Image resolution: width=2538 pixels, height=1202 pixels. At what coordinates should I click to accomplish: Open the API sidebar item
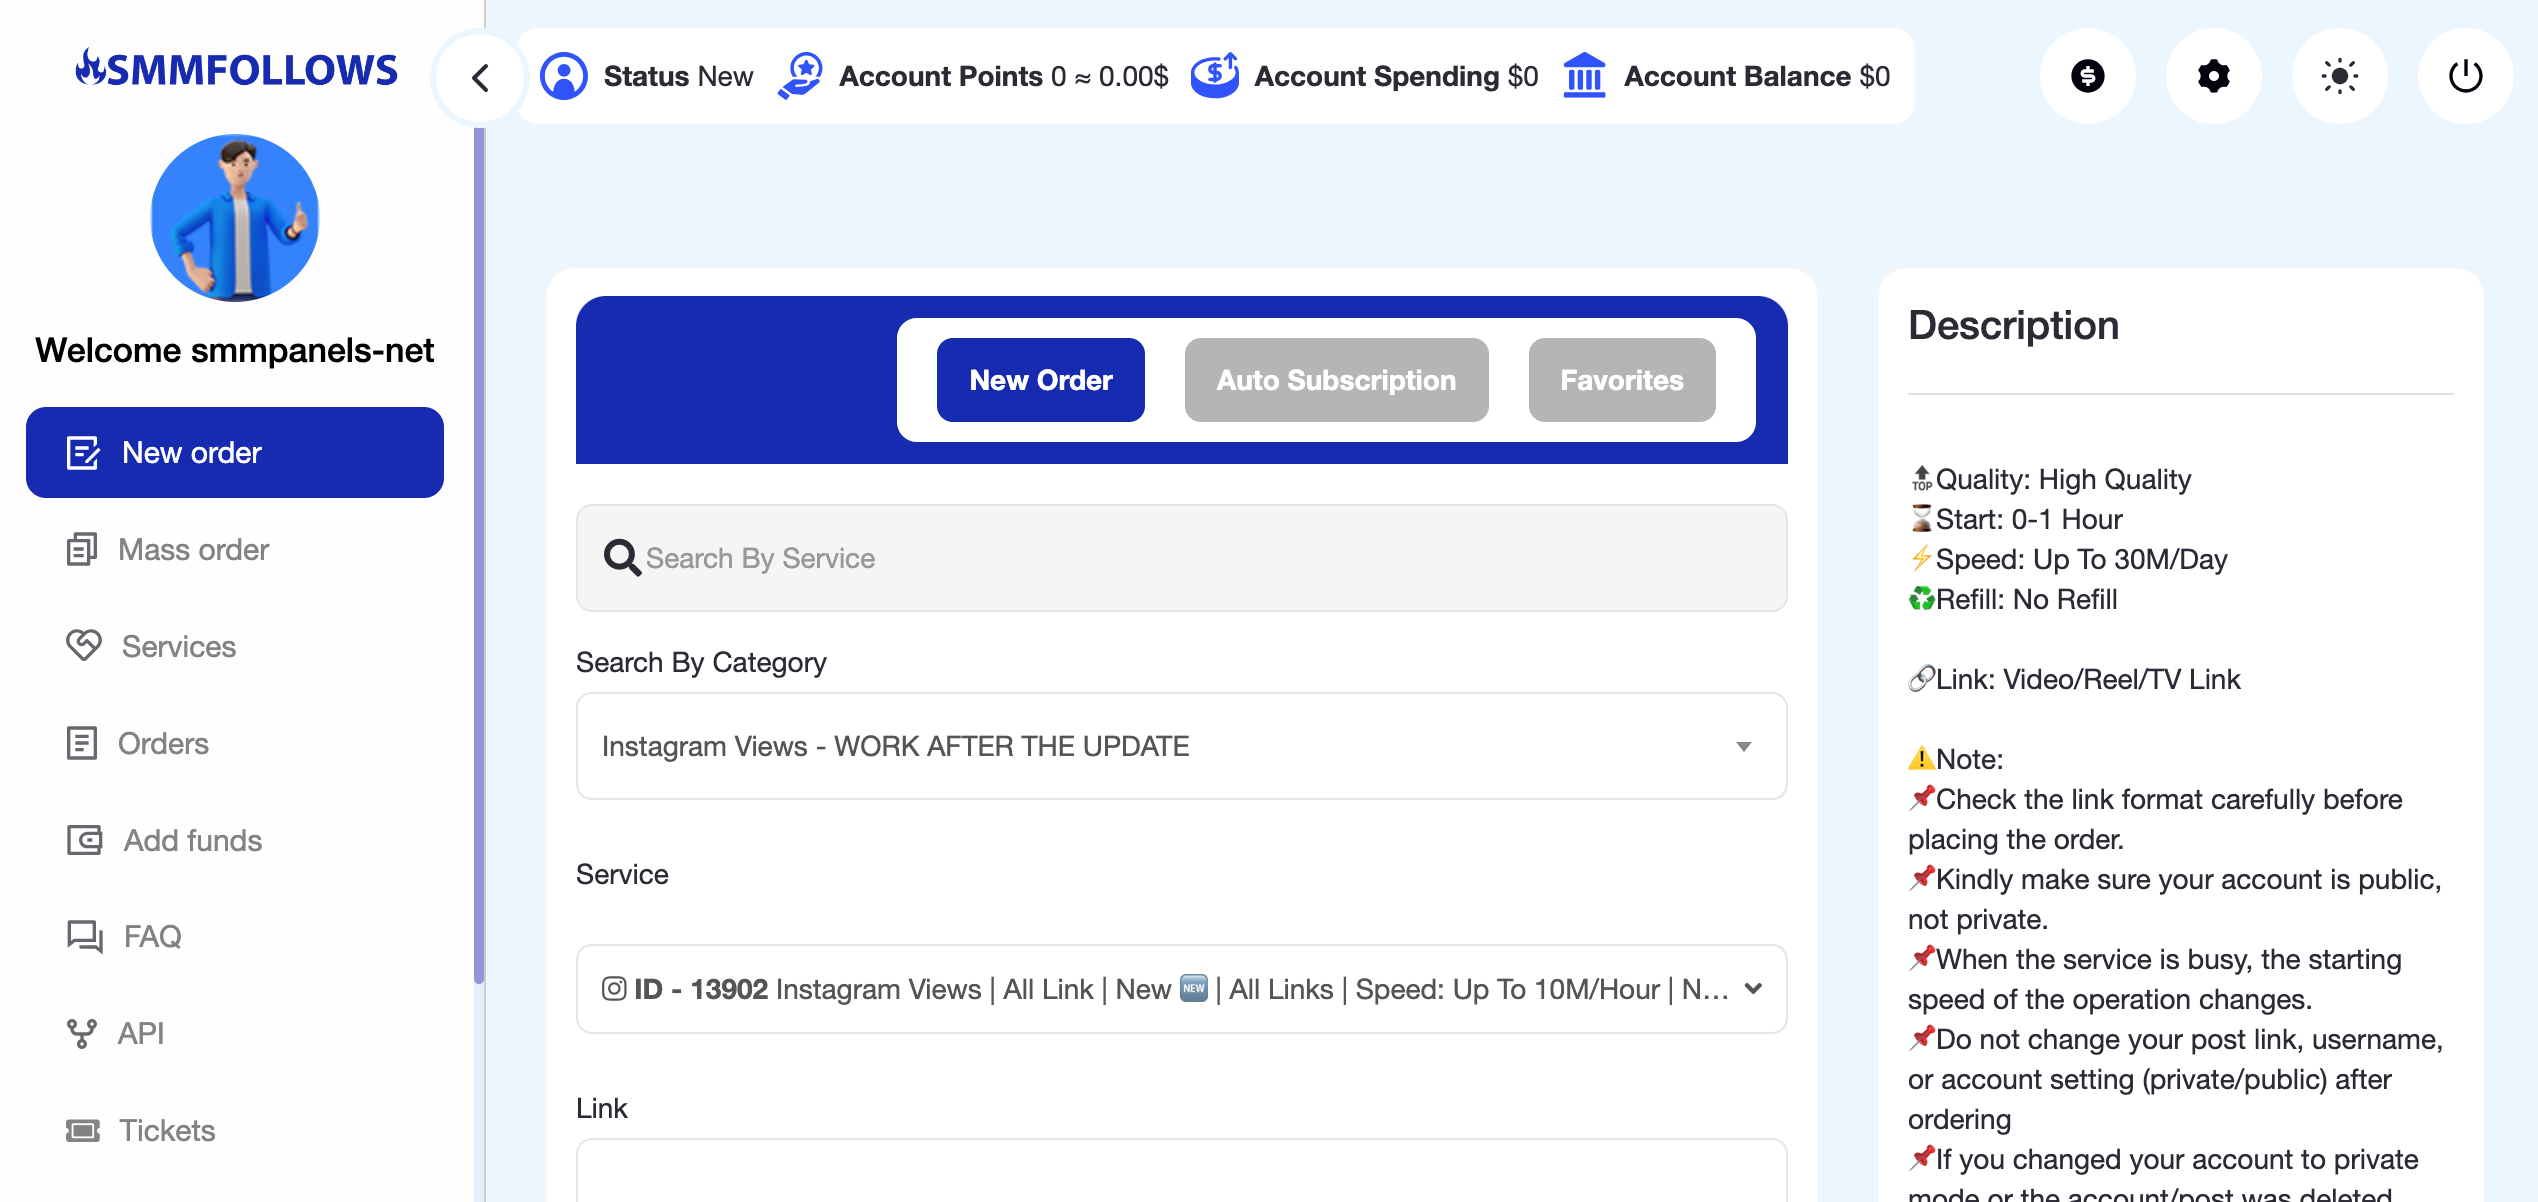(x=140, y=1034)
